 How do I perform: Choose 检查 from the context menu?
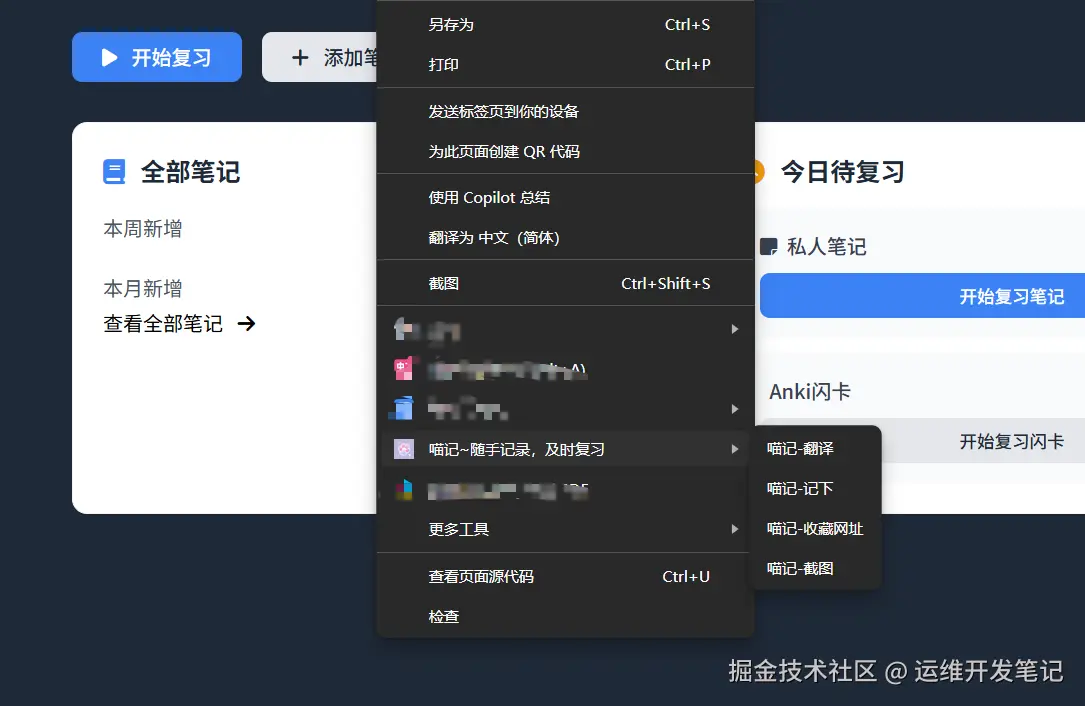click(565, 617)
